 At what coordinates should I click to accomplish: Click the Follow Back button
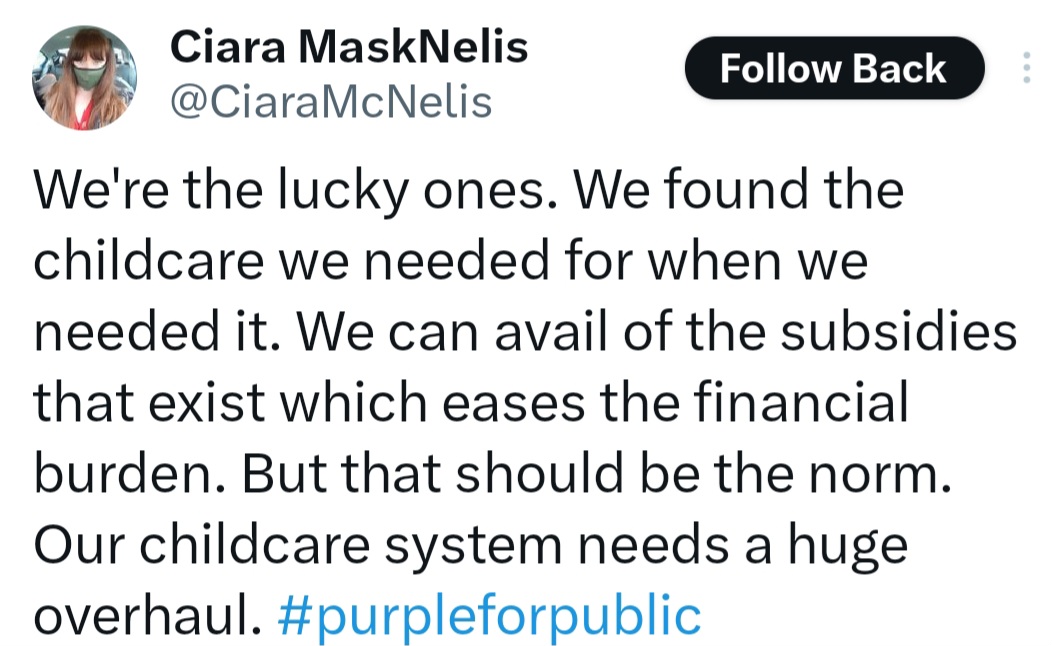click(834, 68)
